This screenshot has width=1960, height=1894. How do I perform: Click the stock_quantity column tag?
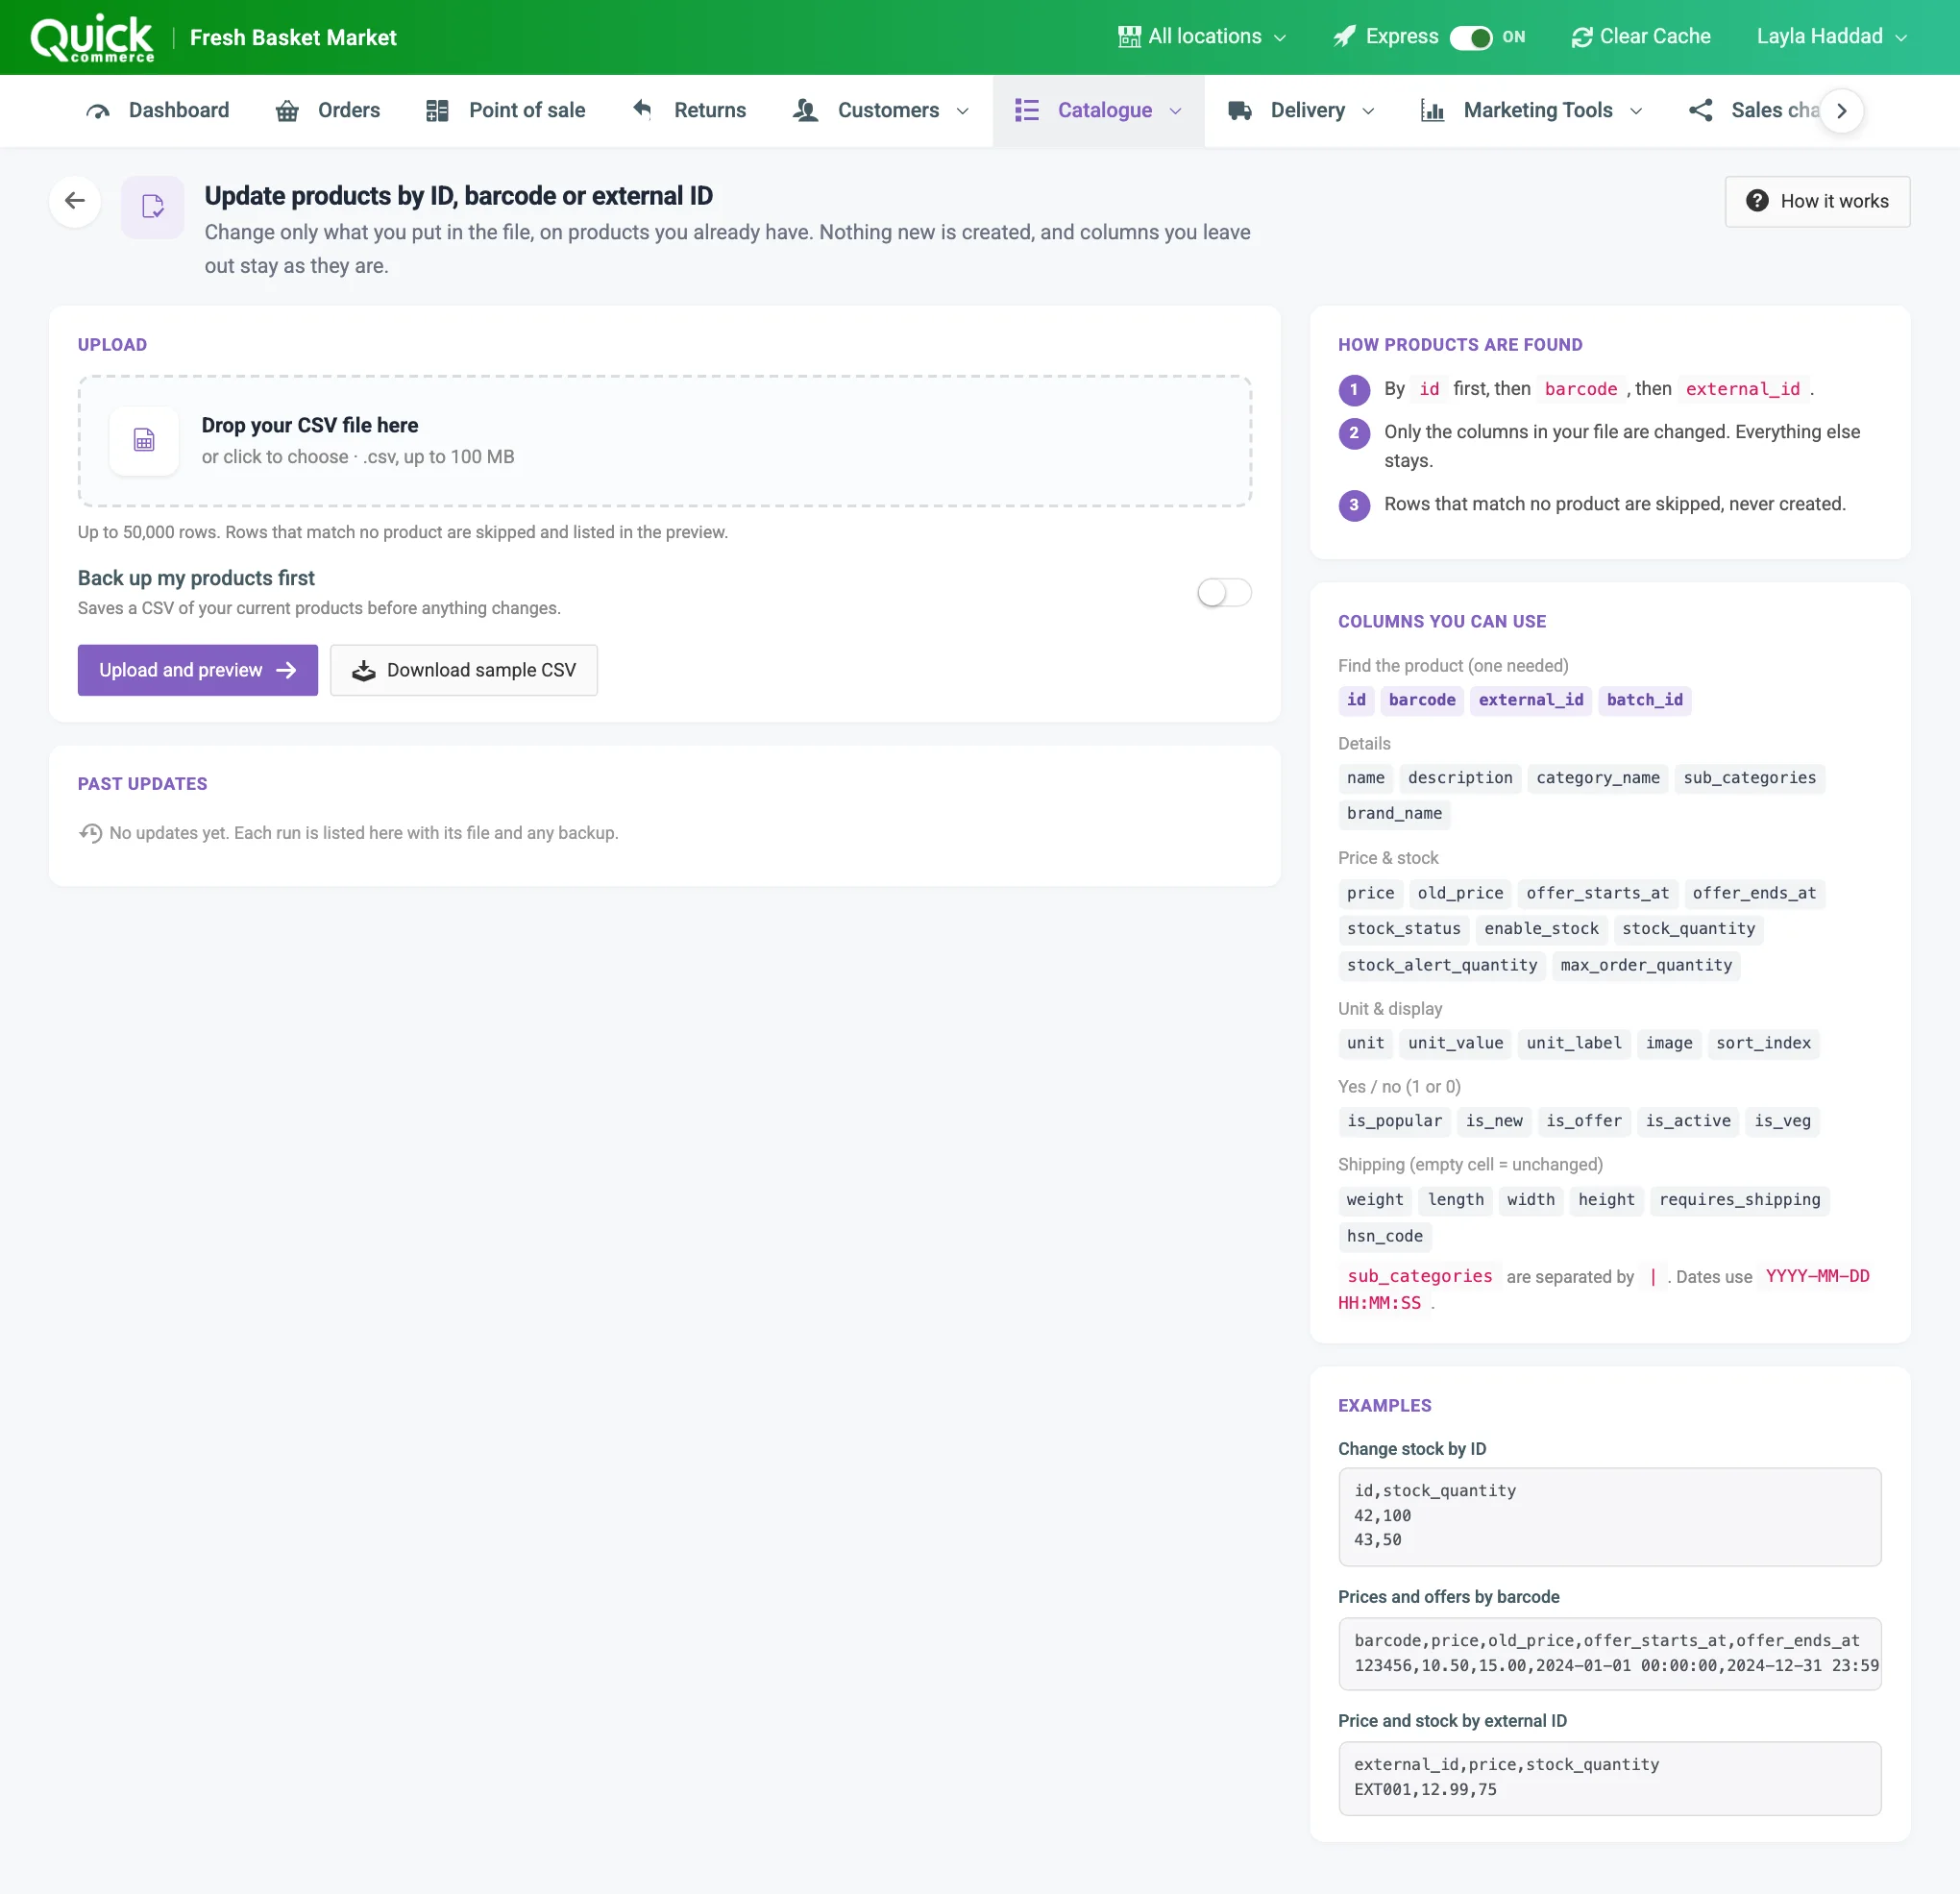1688,929
